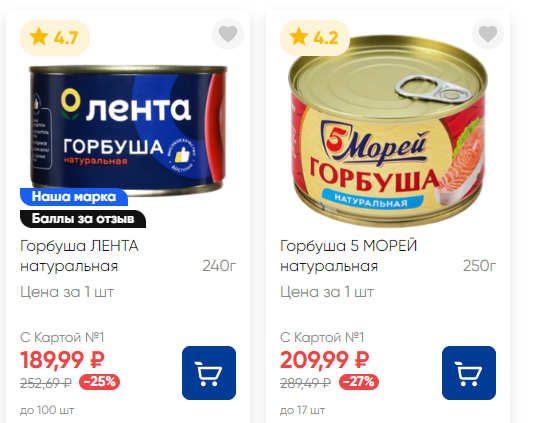Open Горбуша 5 МОРЕЙ натуральная product title
Viewport: 547px width, 423px height.
349,256
